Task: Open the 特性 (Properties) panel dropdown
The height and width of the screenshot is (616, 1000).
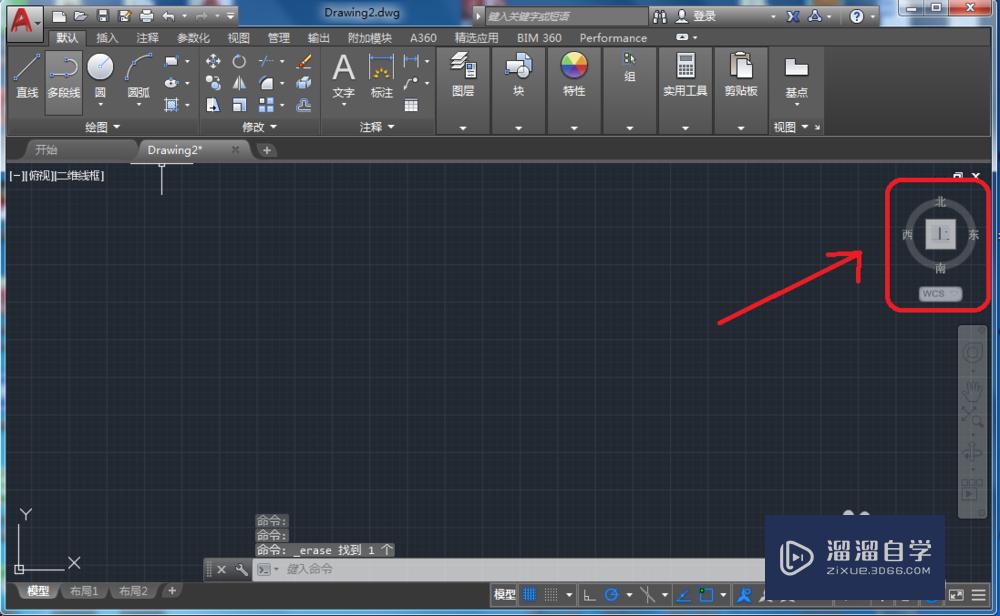Action: 574,128
